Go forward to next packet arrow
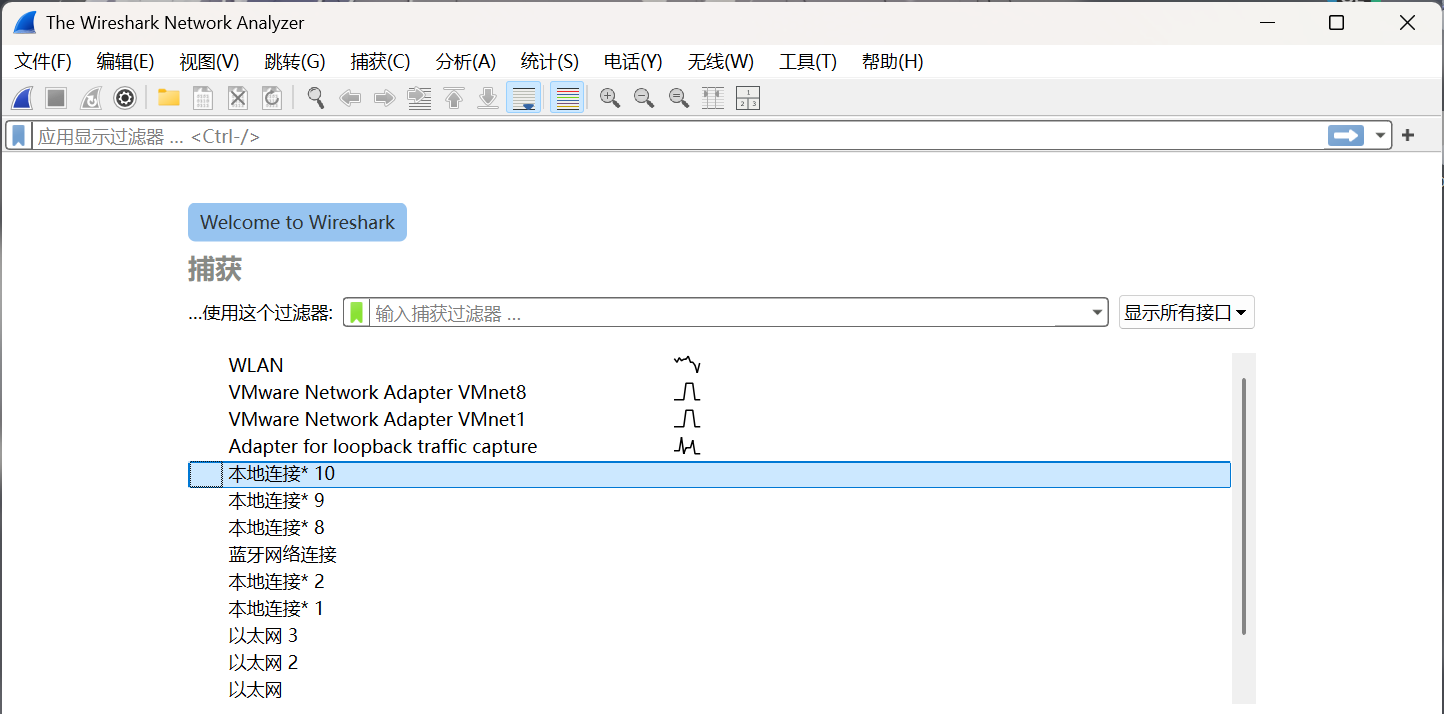This screenshot has width=1444, height=714. coord(384,98)
